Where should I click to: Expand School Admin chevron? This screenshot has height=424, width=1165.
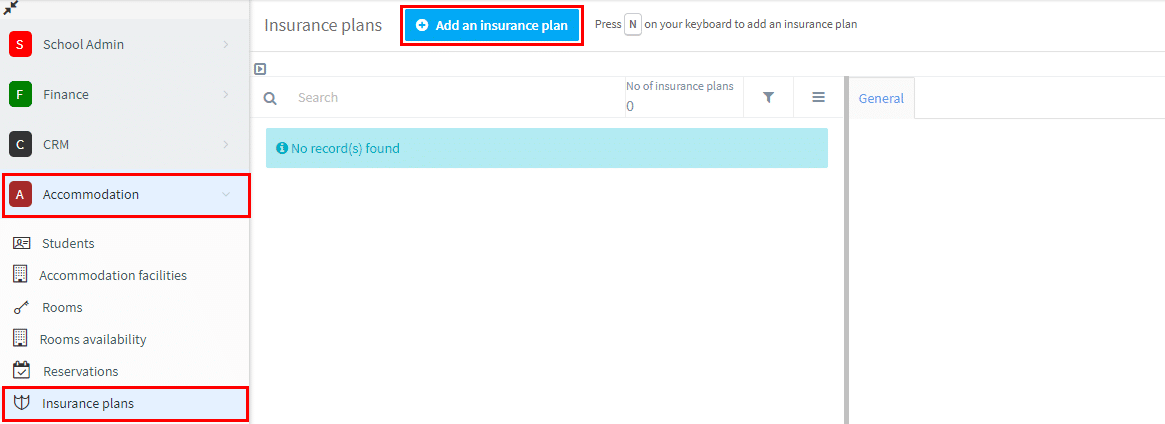pyautogui.click(x=226, y=45)
